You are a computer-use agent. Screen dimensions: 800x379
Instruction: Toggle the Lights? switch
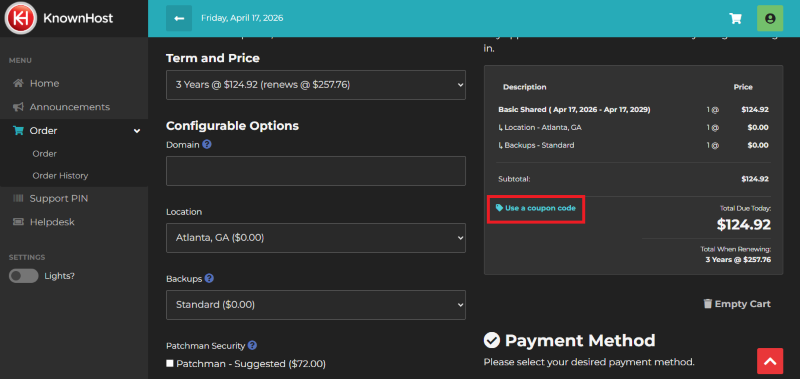click(x=23, y=276)
